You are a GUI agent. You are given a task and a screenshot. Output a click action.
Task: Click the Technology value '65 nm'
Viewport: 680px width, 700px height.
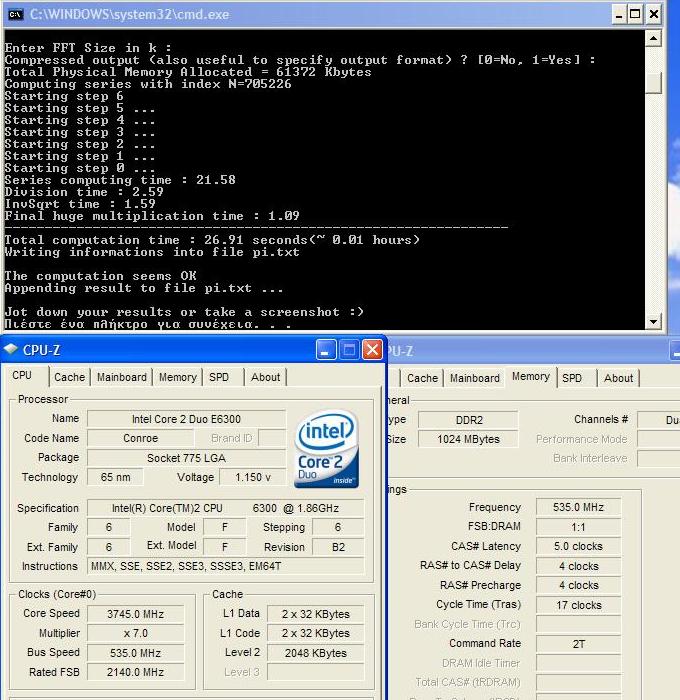pyautogui.click(x=115, y=477)
